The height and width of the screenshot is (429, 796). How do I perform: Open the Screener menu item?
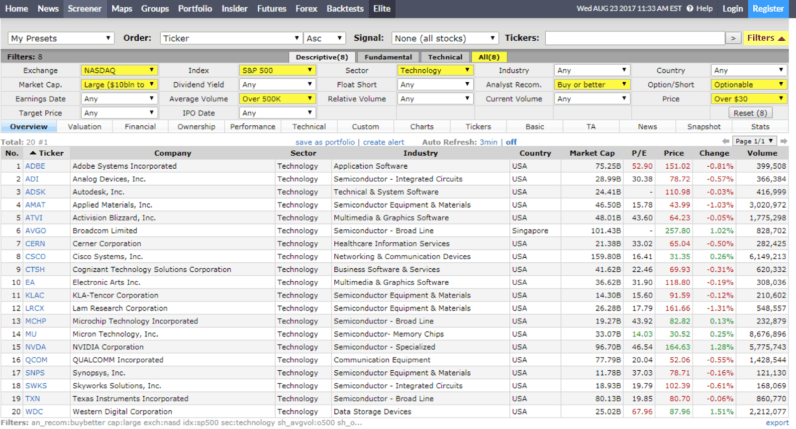(85, 9)
